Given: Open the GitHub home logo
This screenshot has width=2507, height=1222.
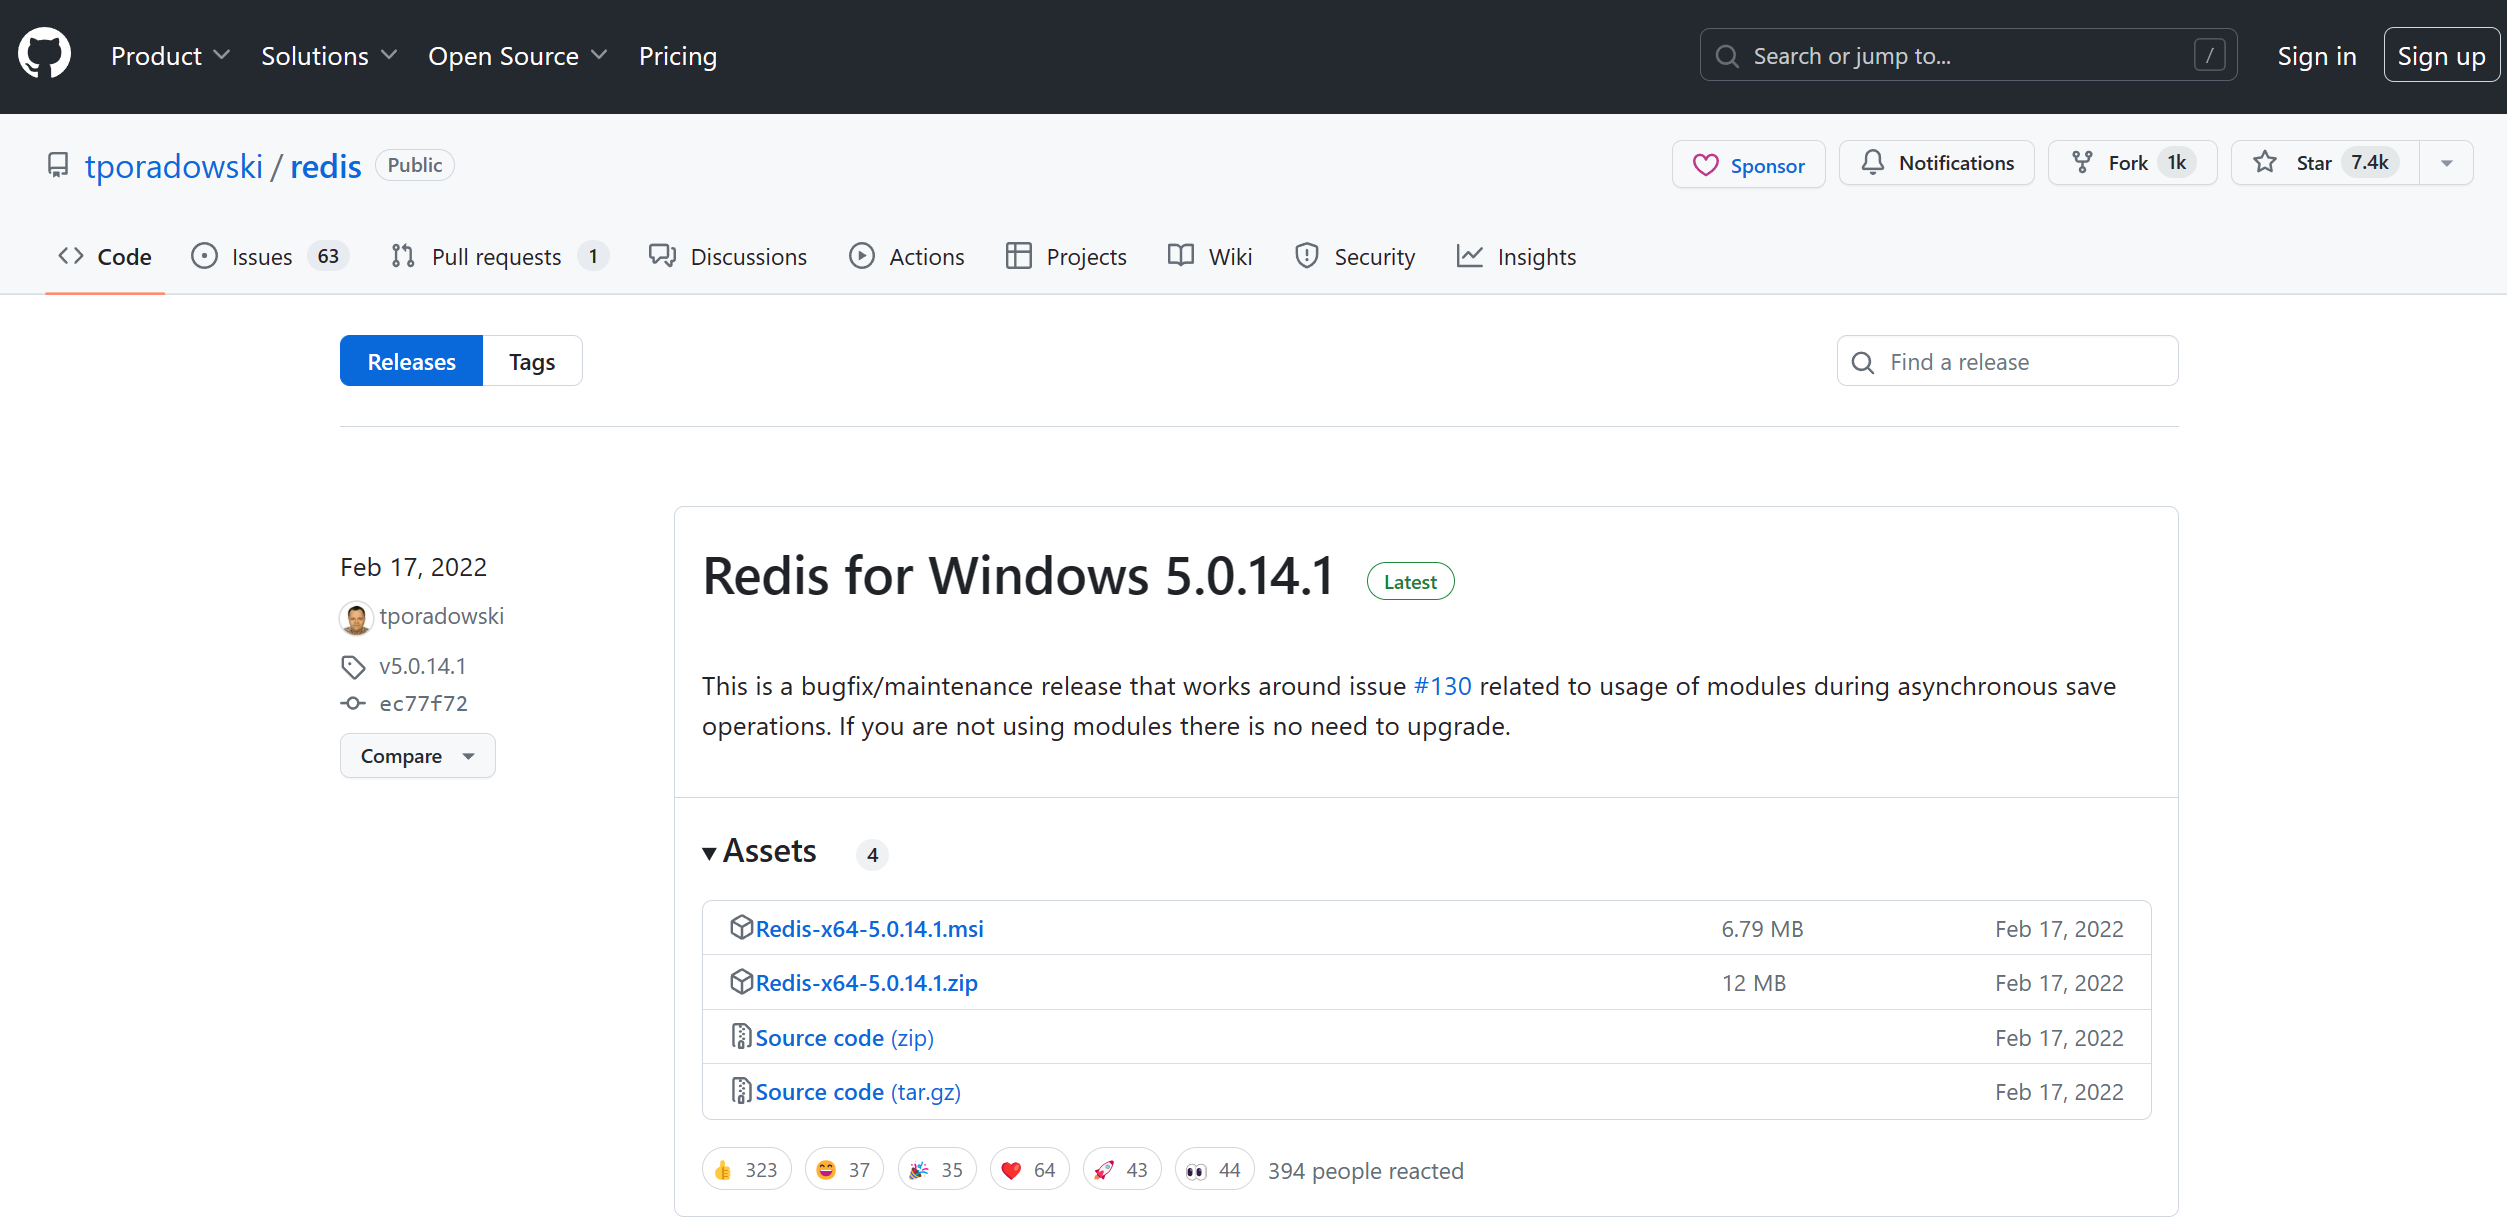Looking at the screenshot, I should (x=45, y=54).
